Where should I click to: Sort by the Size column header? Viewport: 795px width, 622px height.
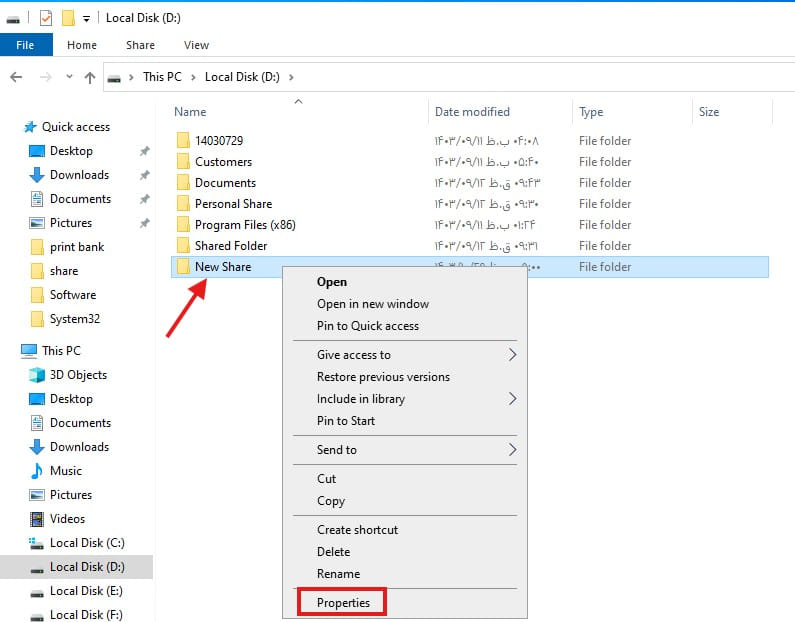tap(709, 112)
